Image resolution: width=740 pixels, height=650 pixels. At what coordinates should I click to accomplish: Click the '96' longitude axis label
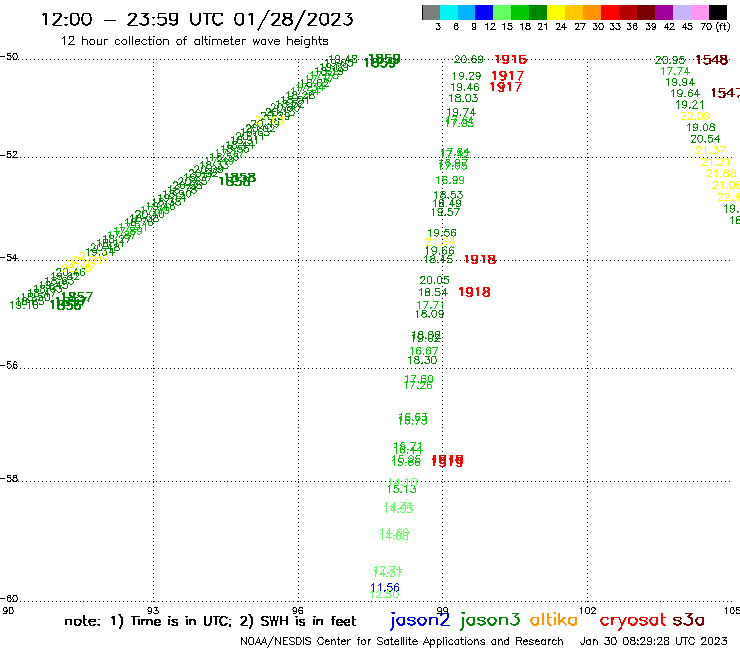(298, 611)
